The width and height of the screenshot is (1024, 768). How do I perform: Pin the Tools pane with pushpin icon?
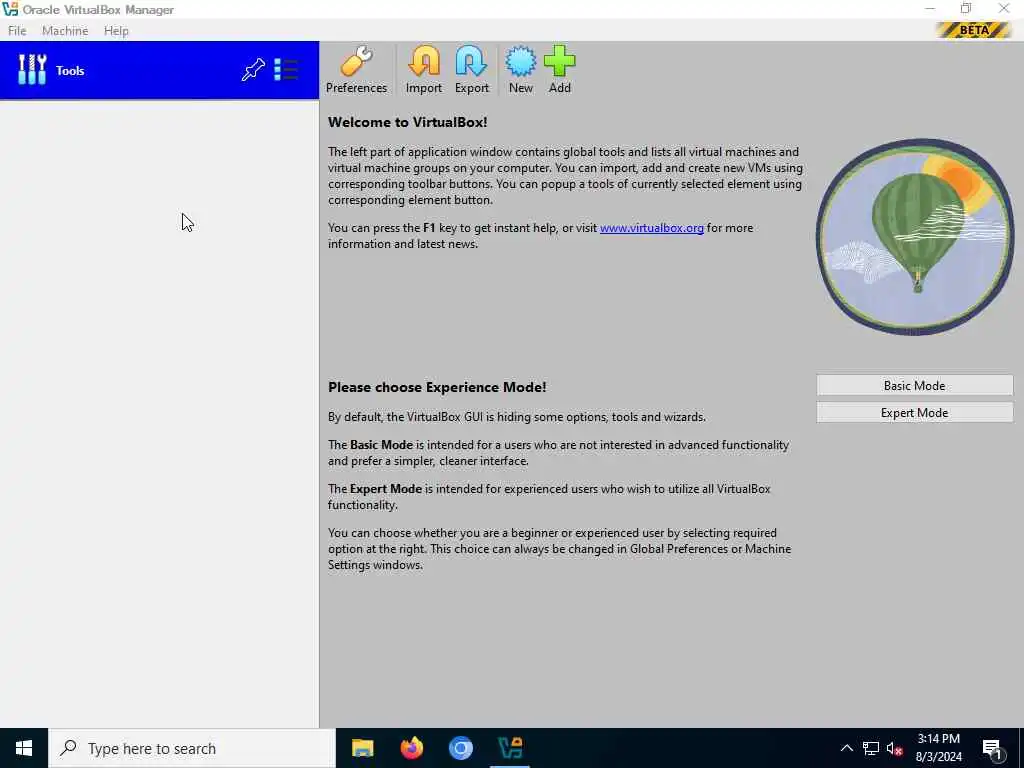(253, 70)
